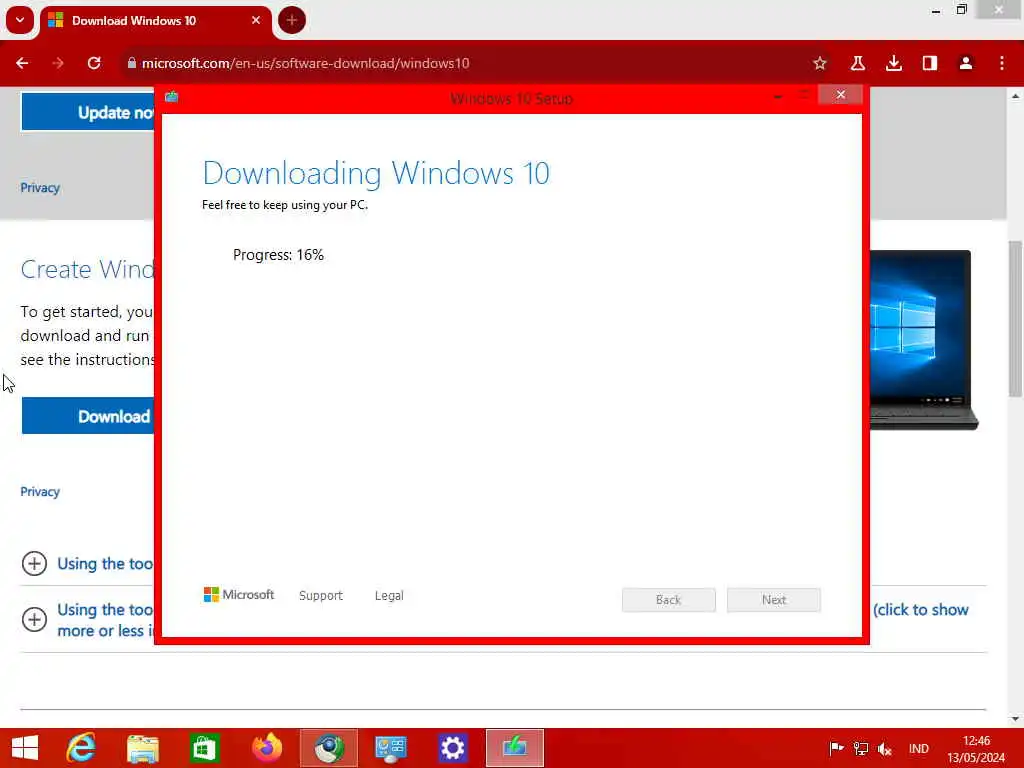Toggle the browser side panel icon

[930, 63]
